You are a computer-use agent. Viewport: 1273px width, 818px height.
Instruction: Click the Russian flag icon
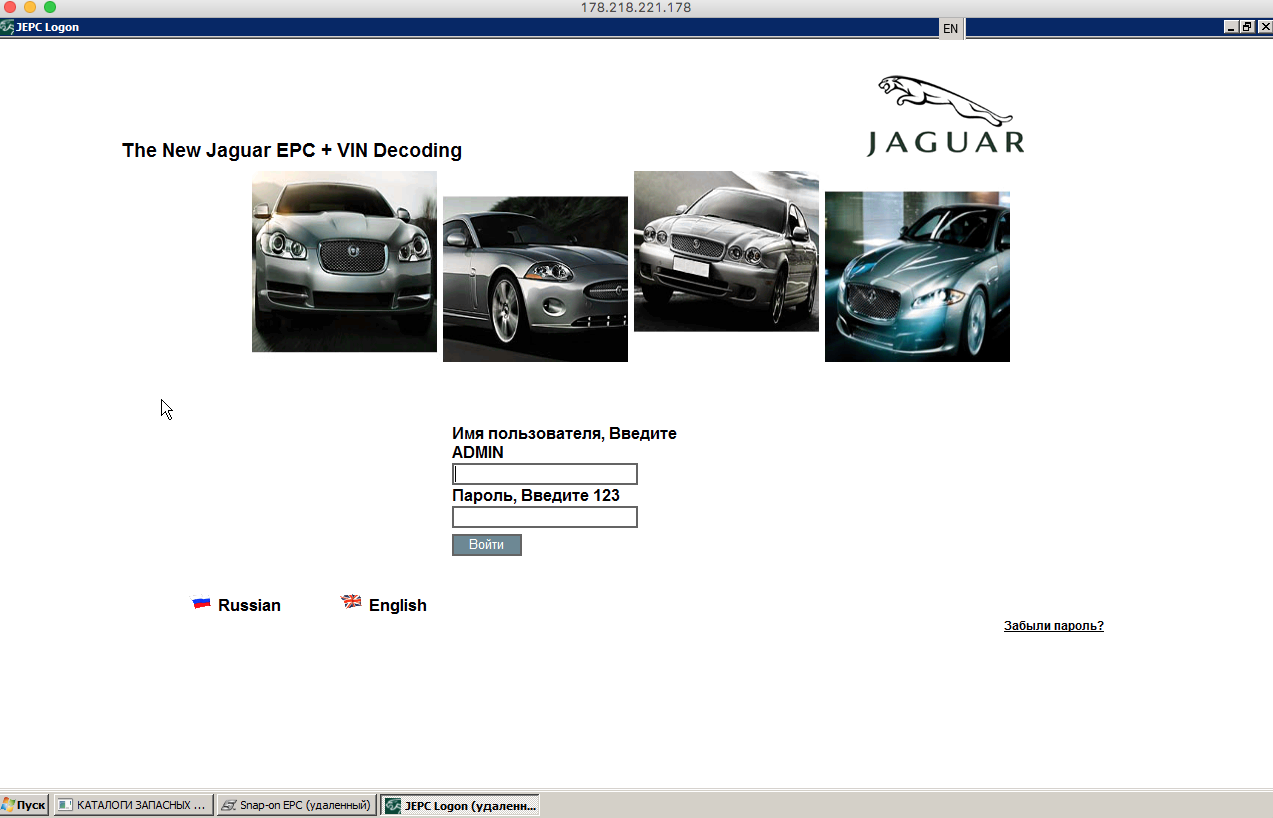pos(201,603)
